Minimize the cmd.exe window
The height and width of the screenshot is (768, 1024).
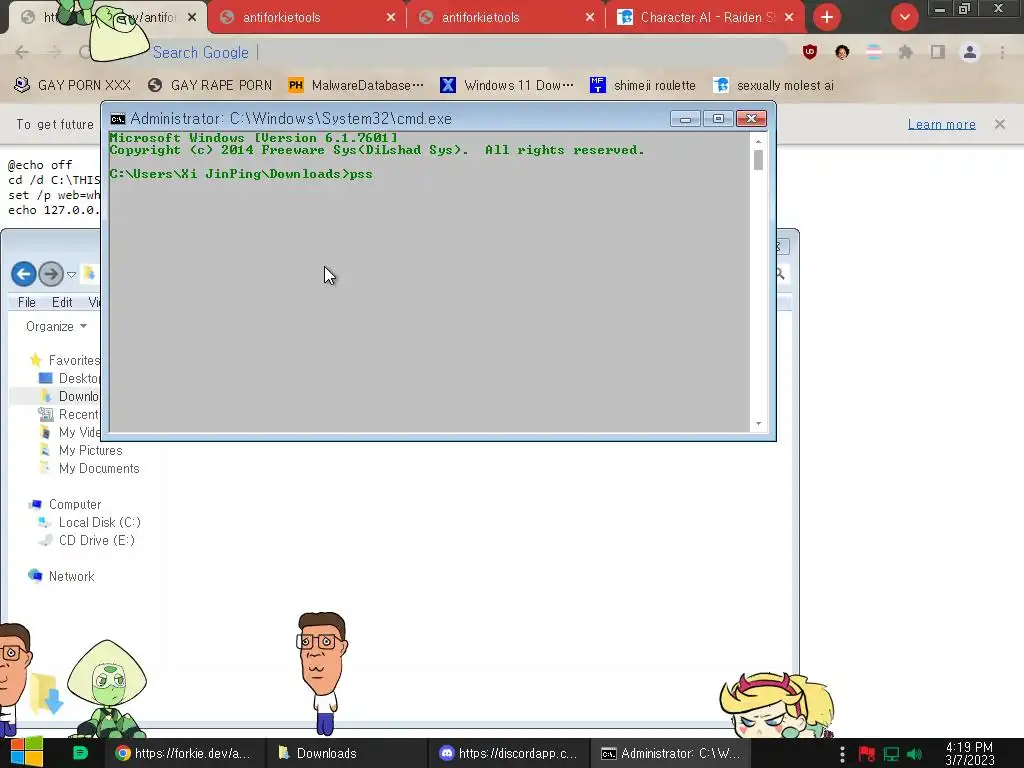[x=685, y=119]
